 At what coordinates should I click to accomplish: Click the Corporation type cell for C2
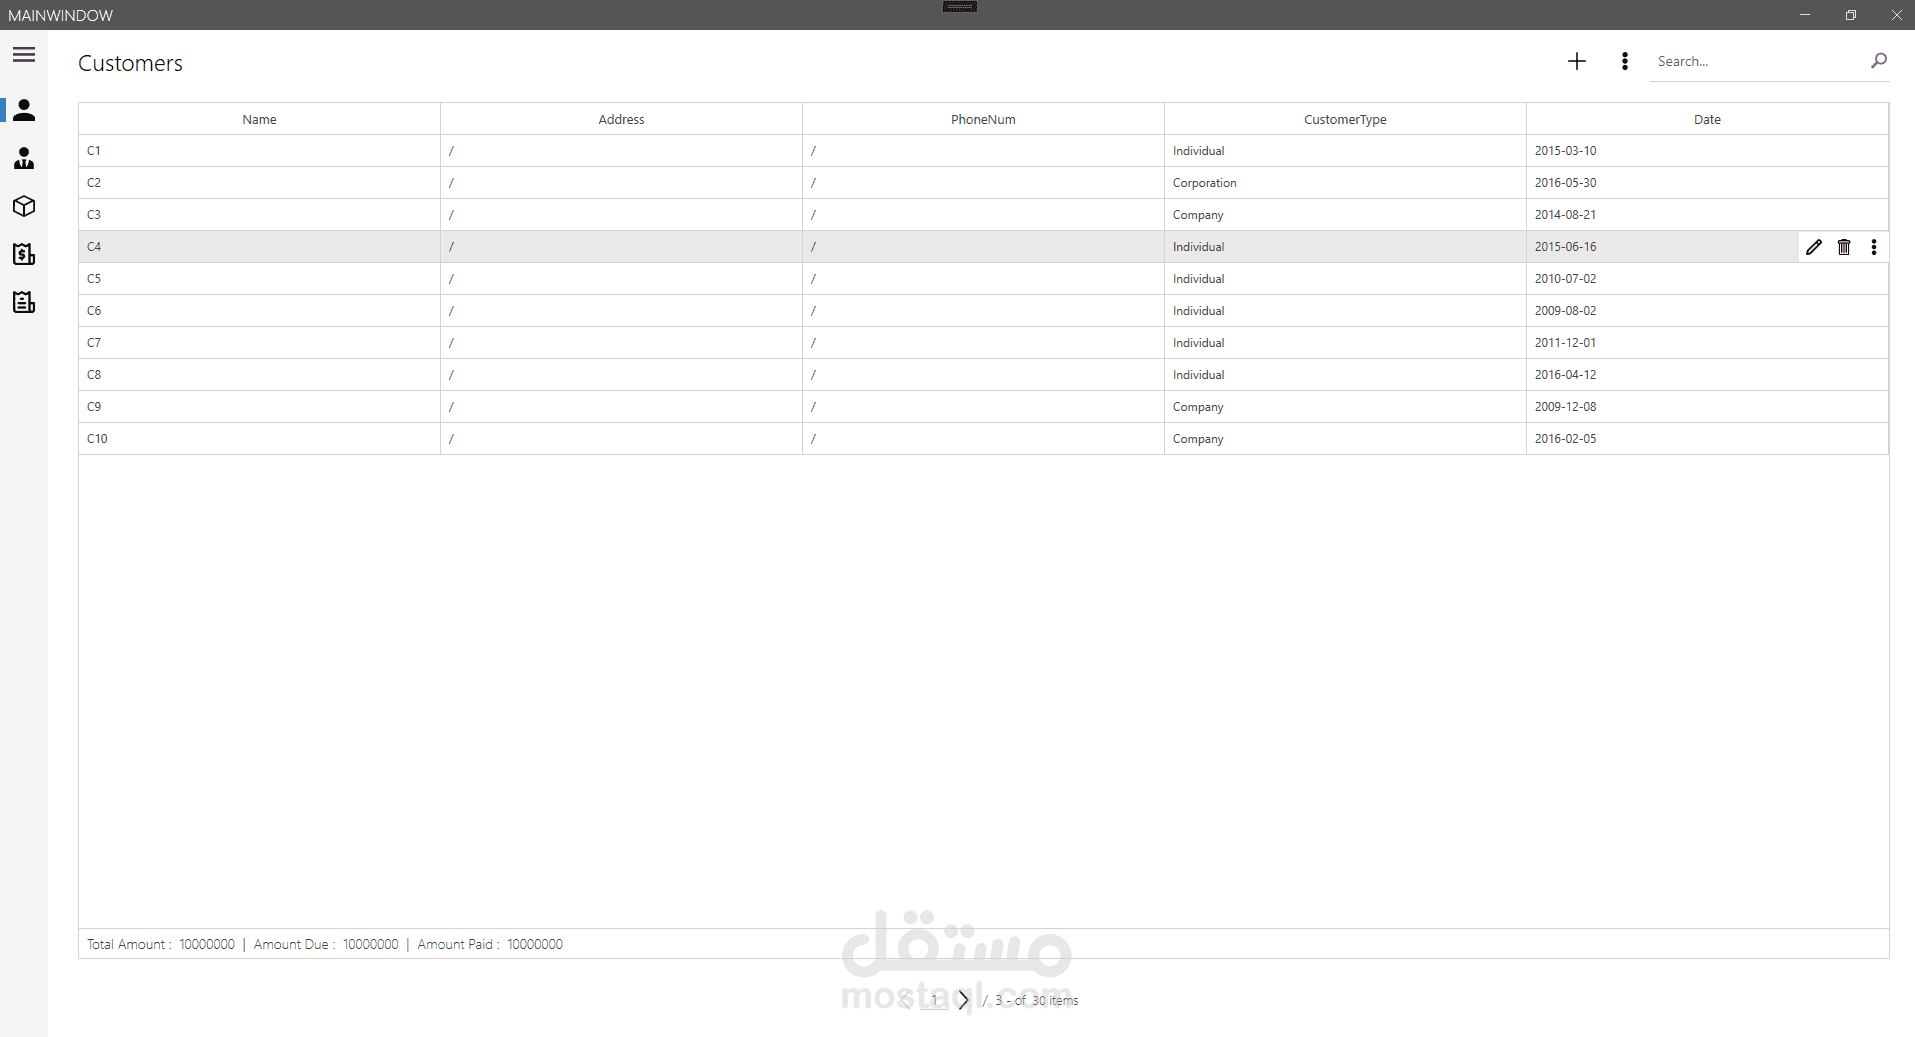[x=1345, y=183]
